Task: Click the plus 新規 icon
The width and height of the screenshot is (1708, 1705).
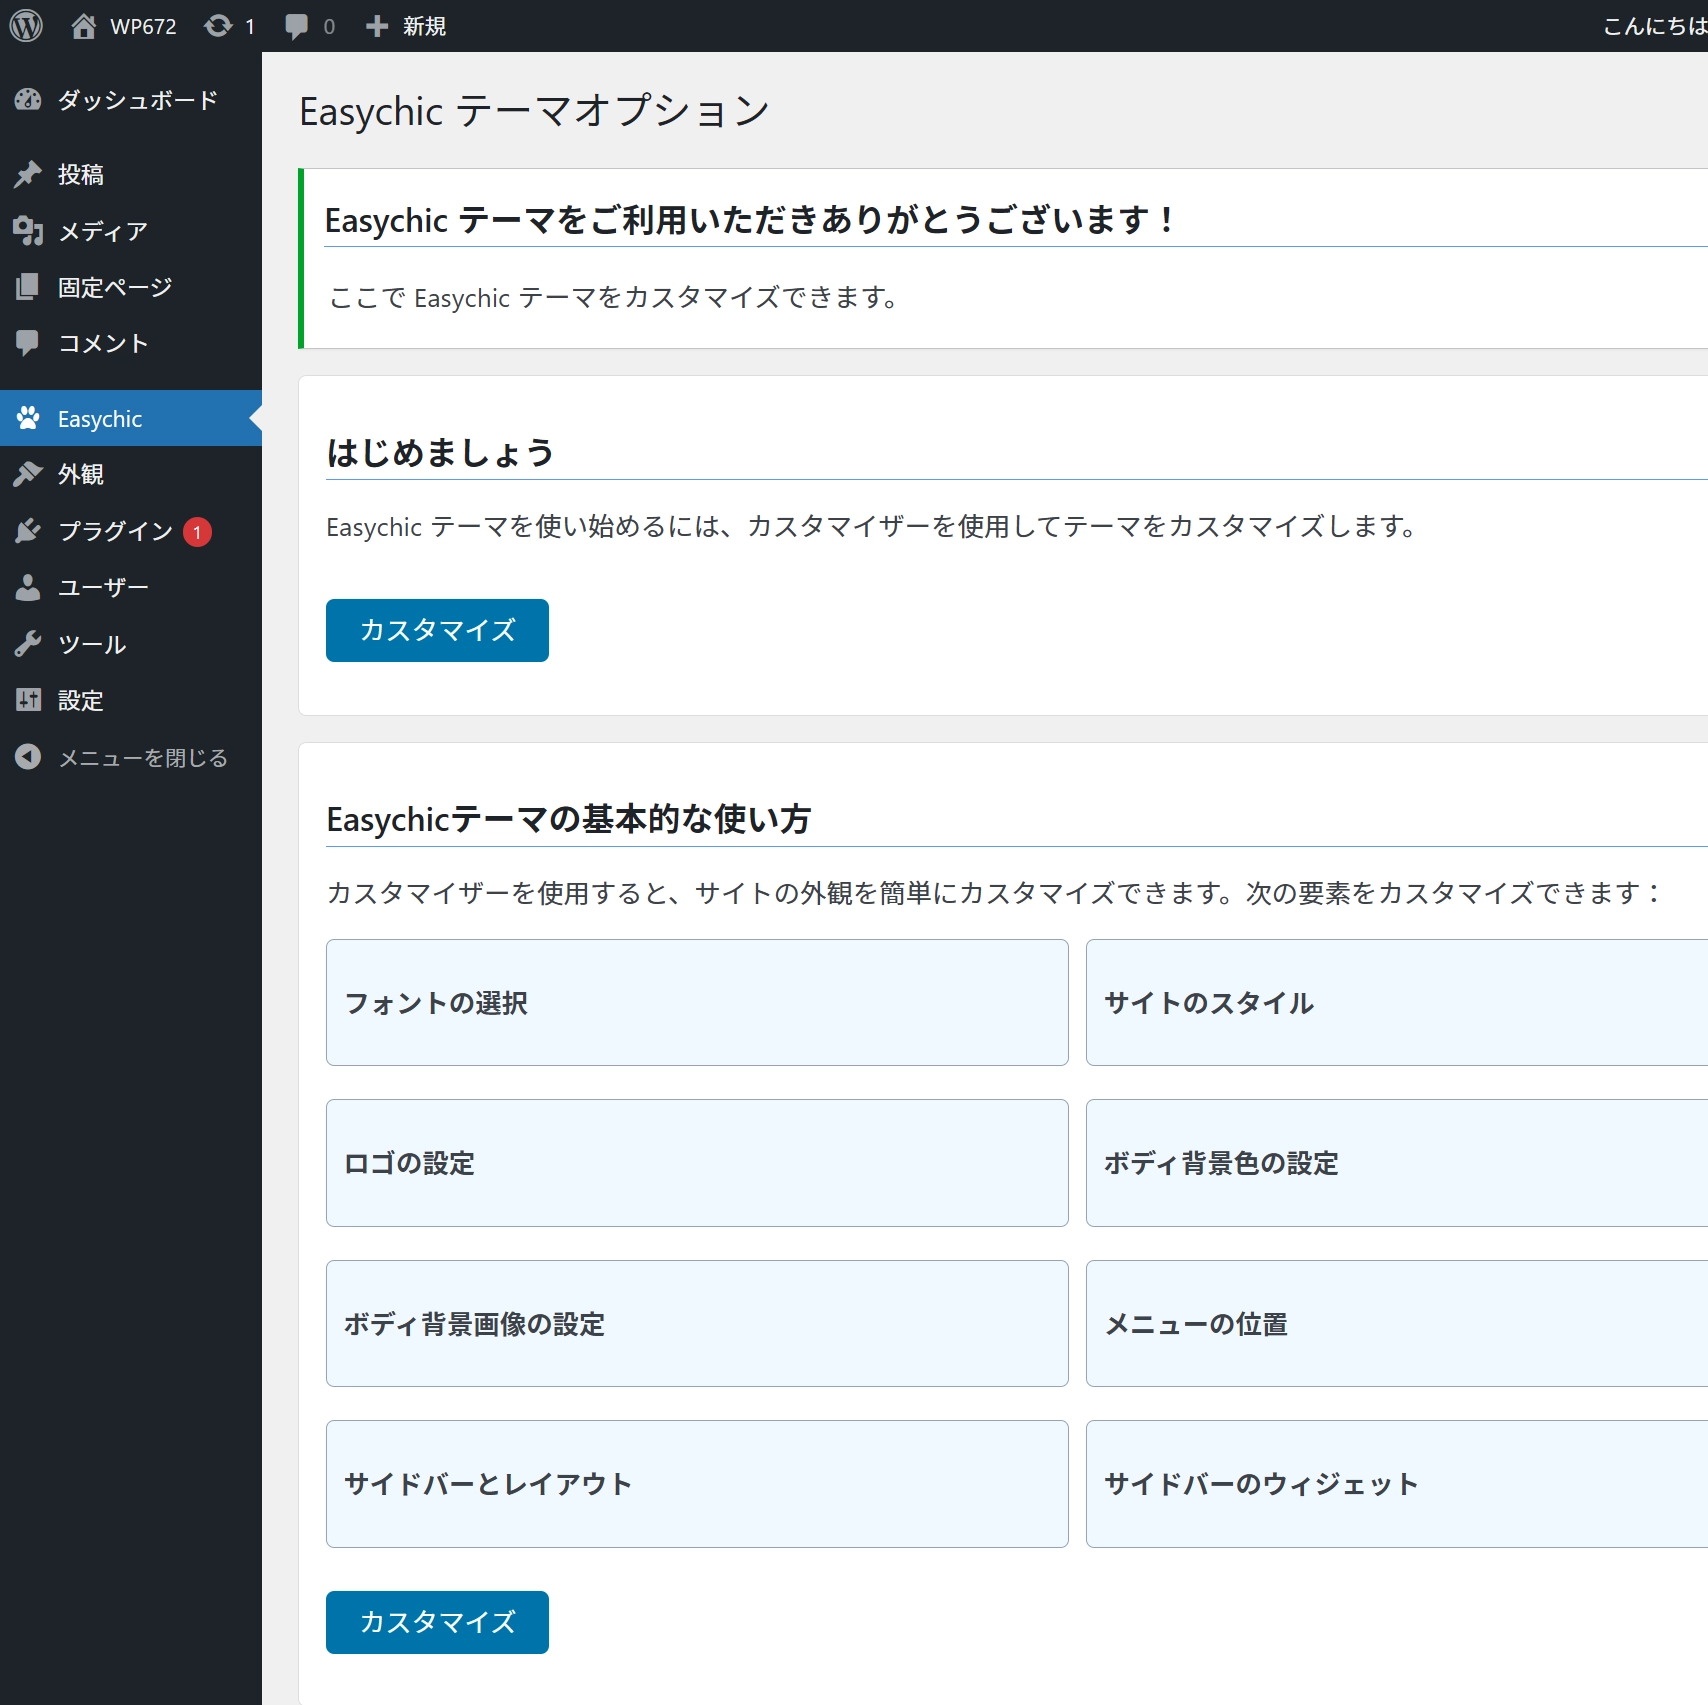Action: [x=376, y=26]
